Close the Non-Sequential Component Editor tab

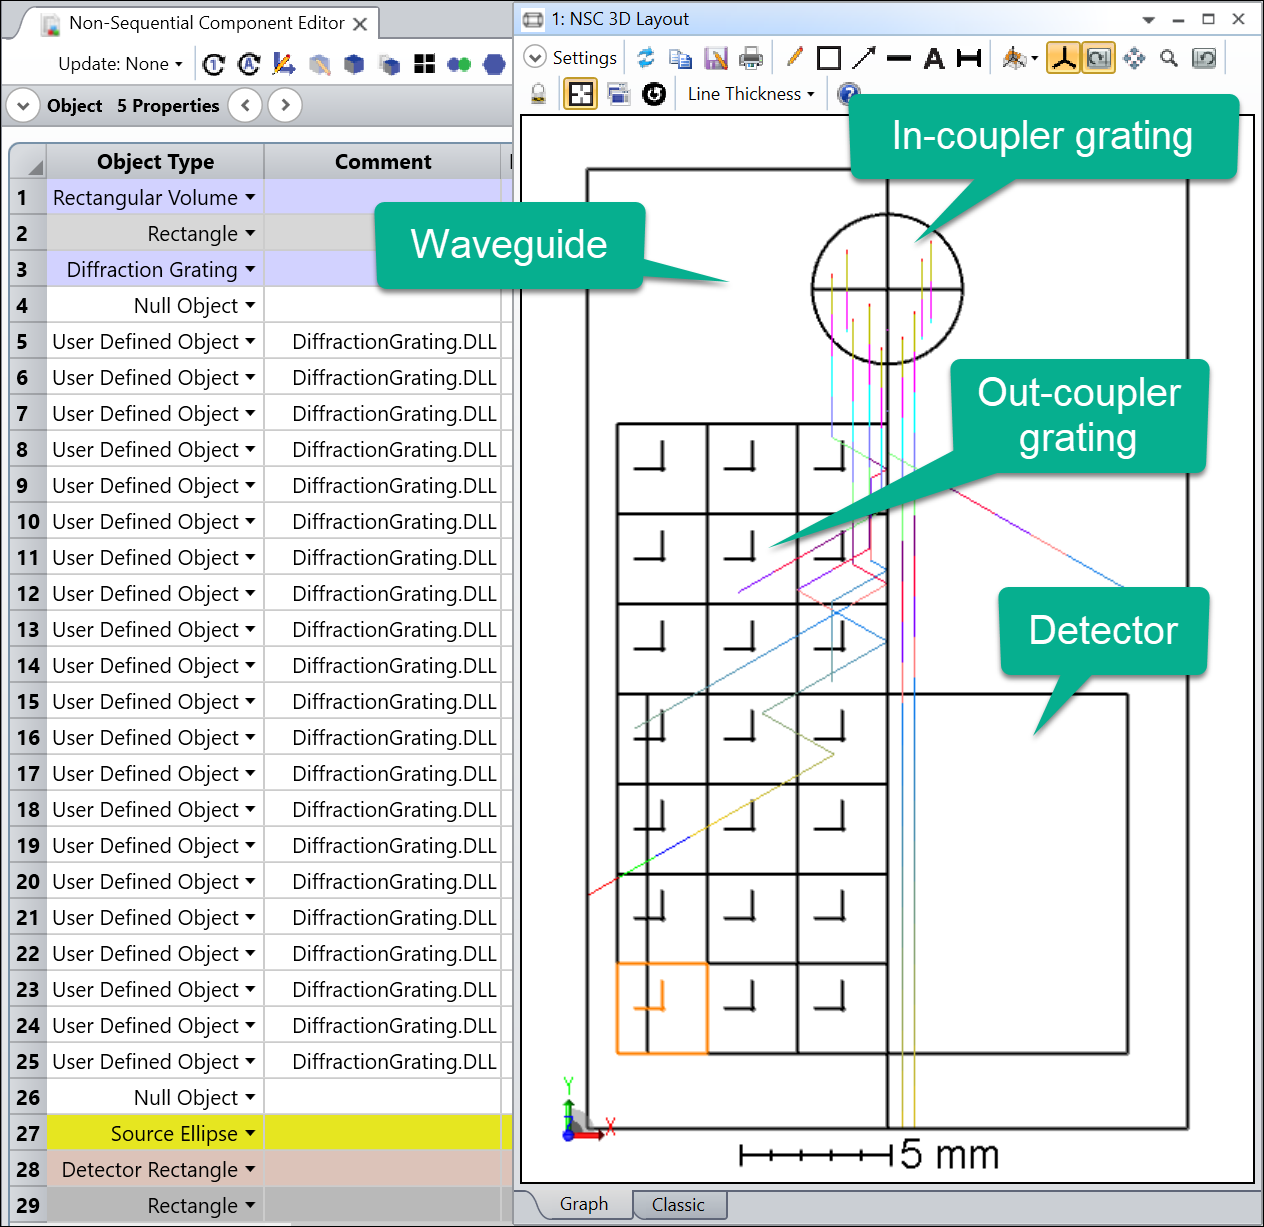360,24
